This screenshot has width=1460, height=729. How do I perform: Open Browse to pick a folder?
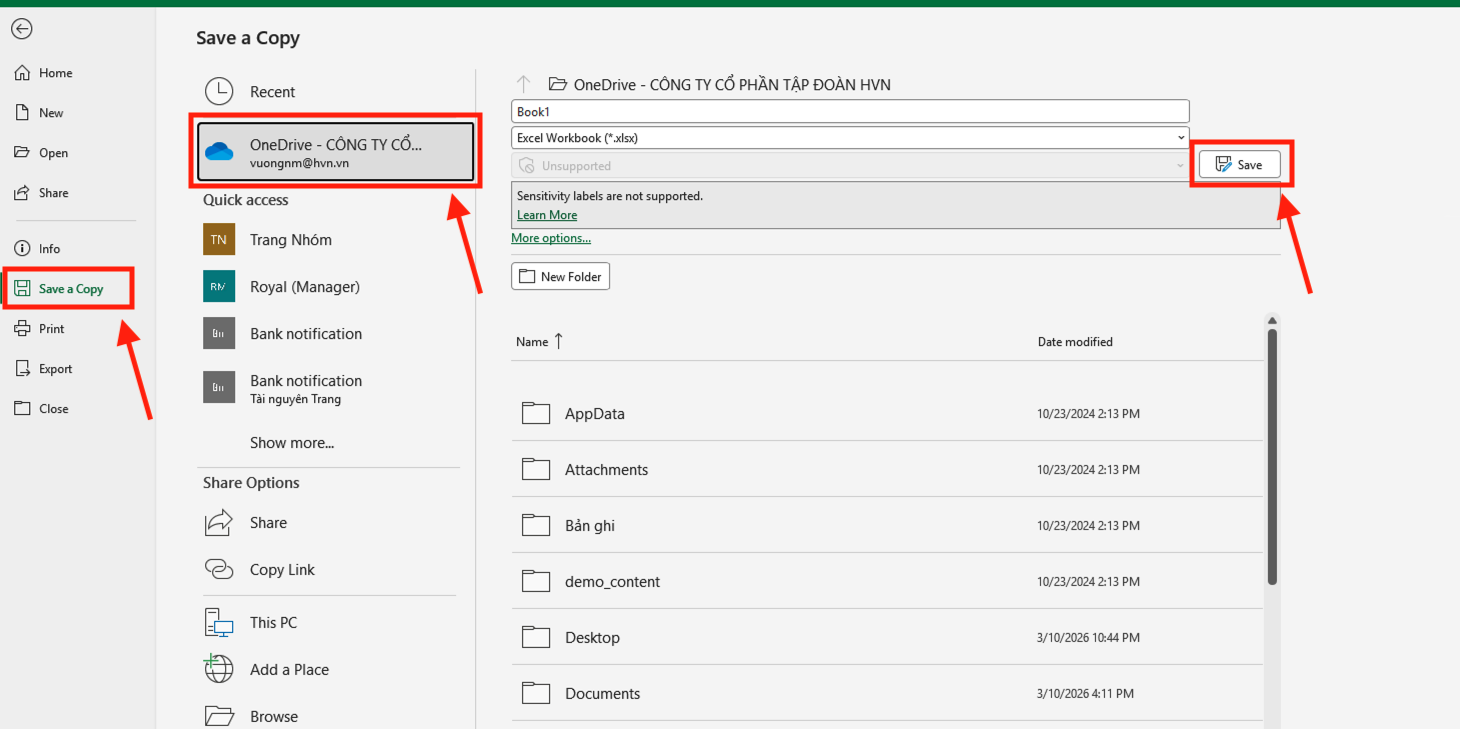[272, 714]
